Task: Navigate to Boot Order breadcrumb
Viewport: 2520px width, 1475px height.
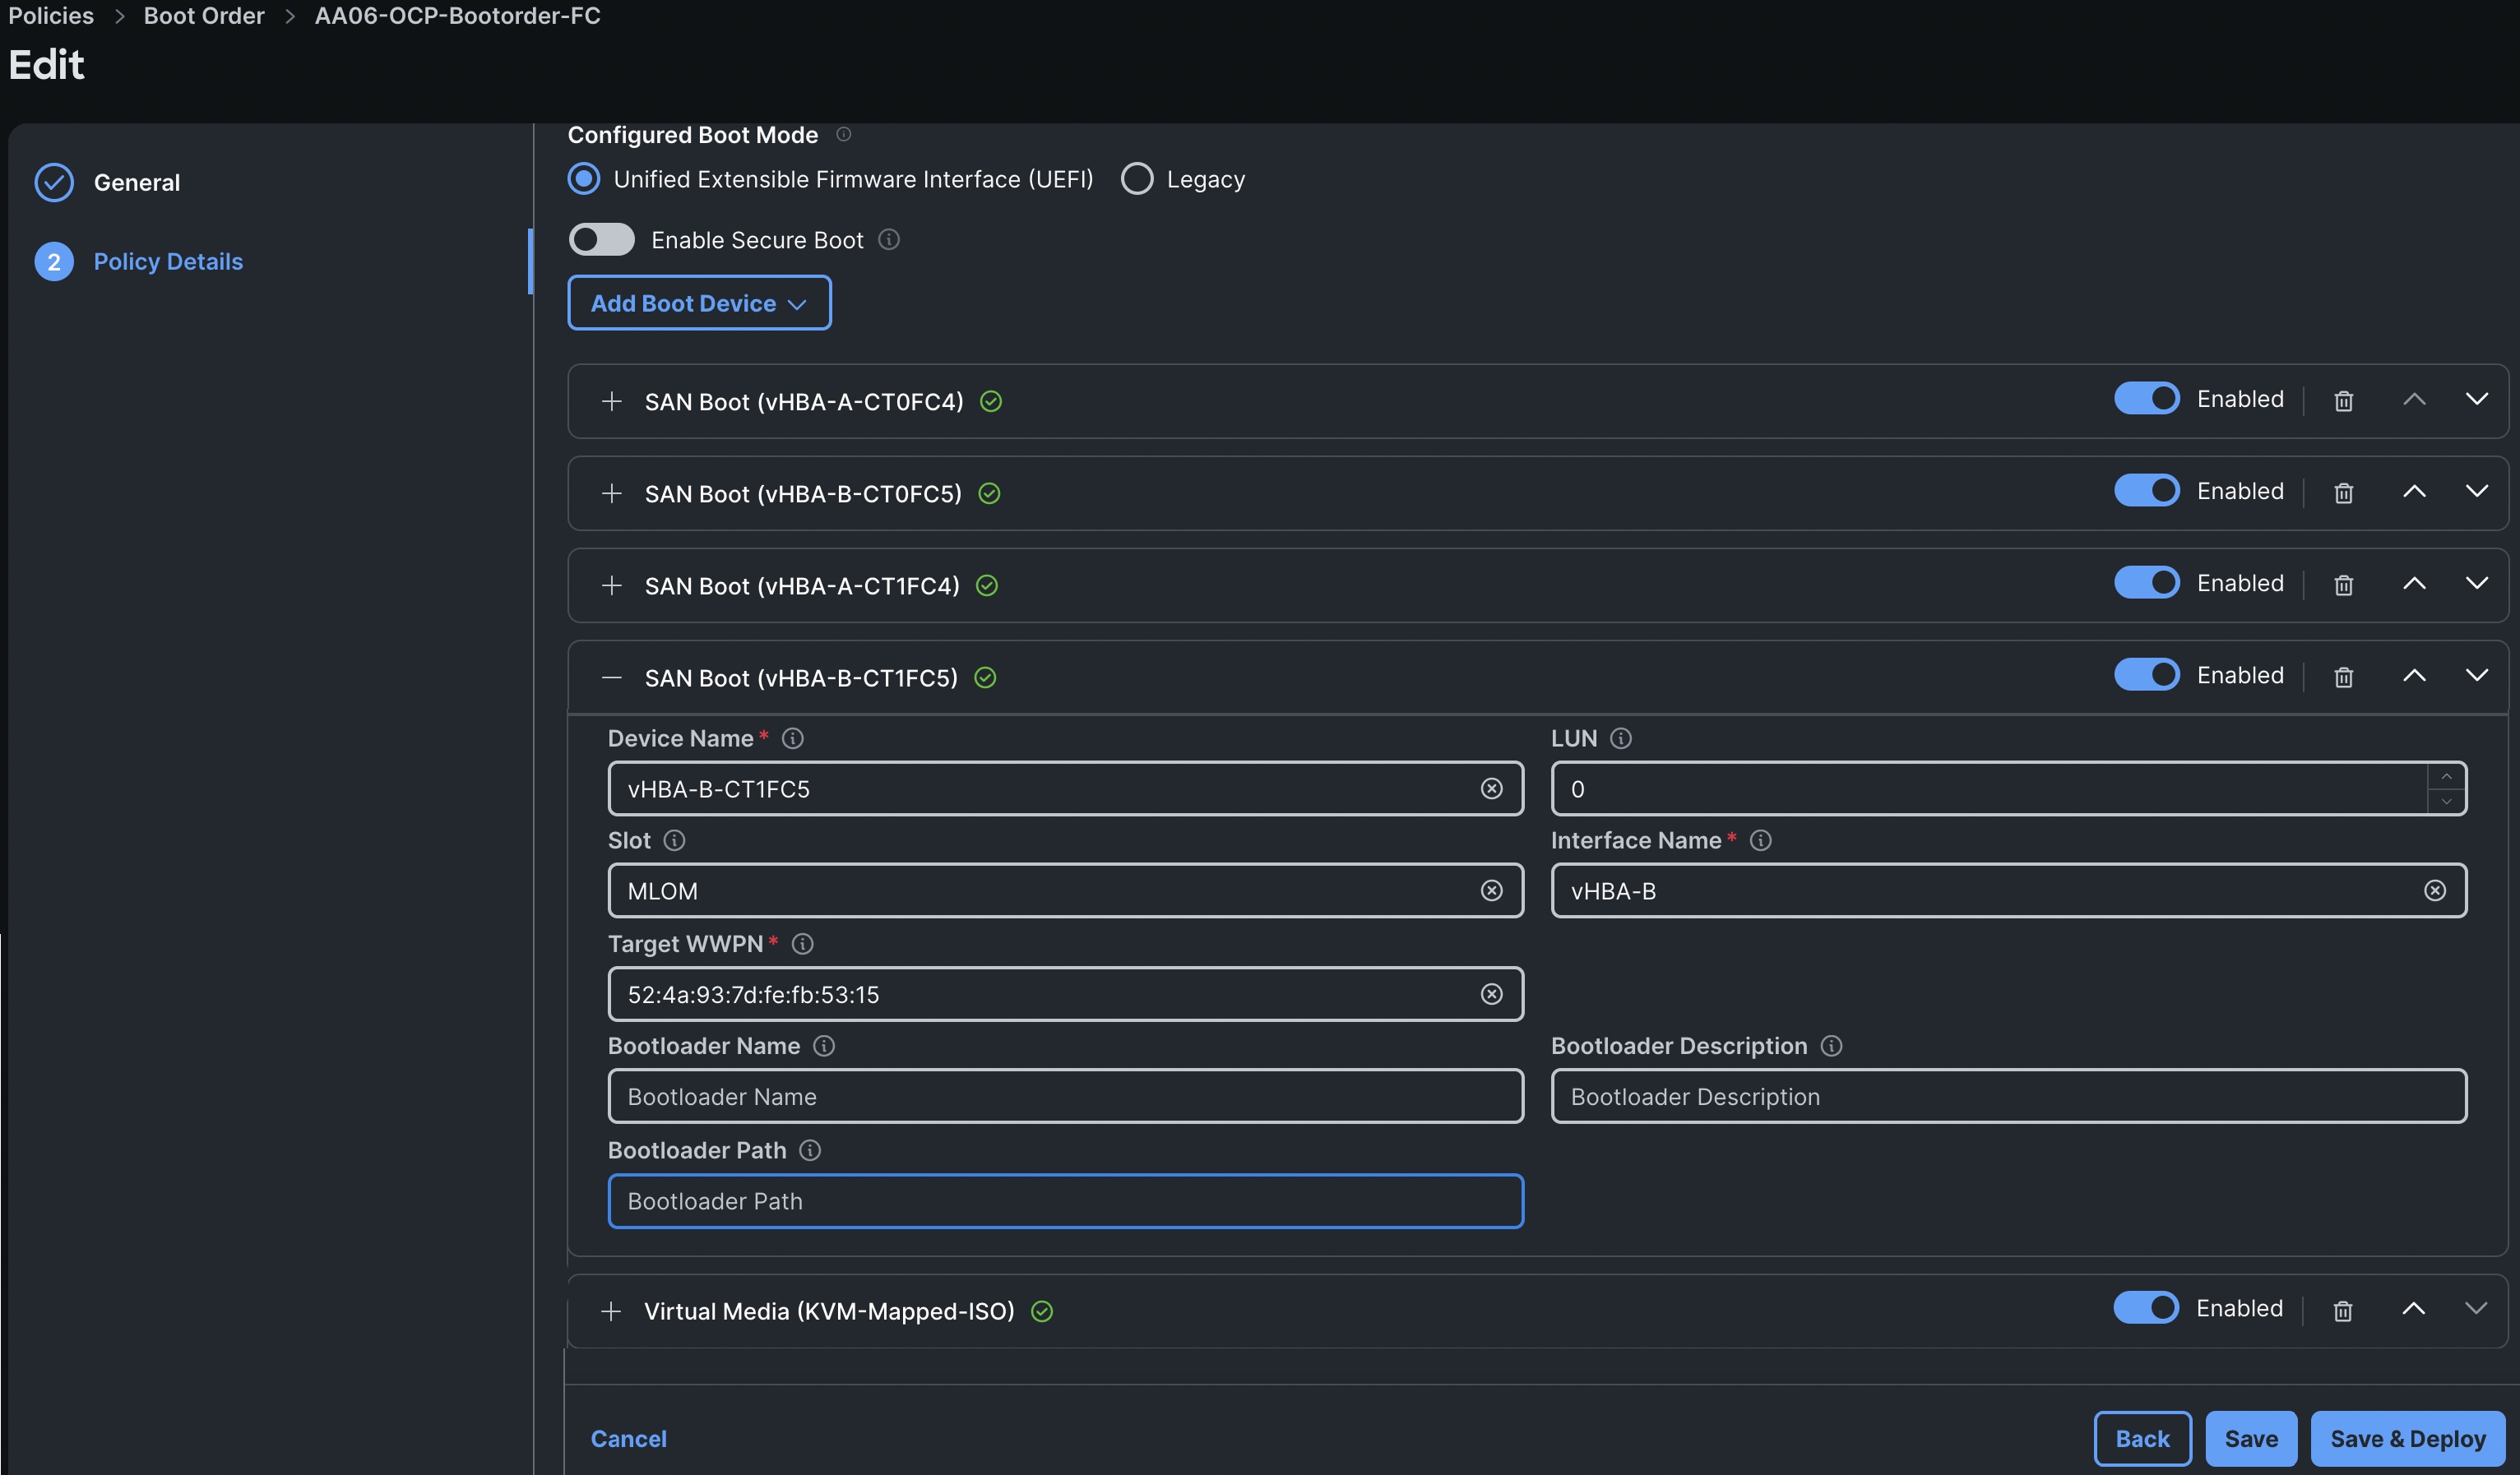Action: [x=204, y=16]
